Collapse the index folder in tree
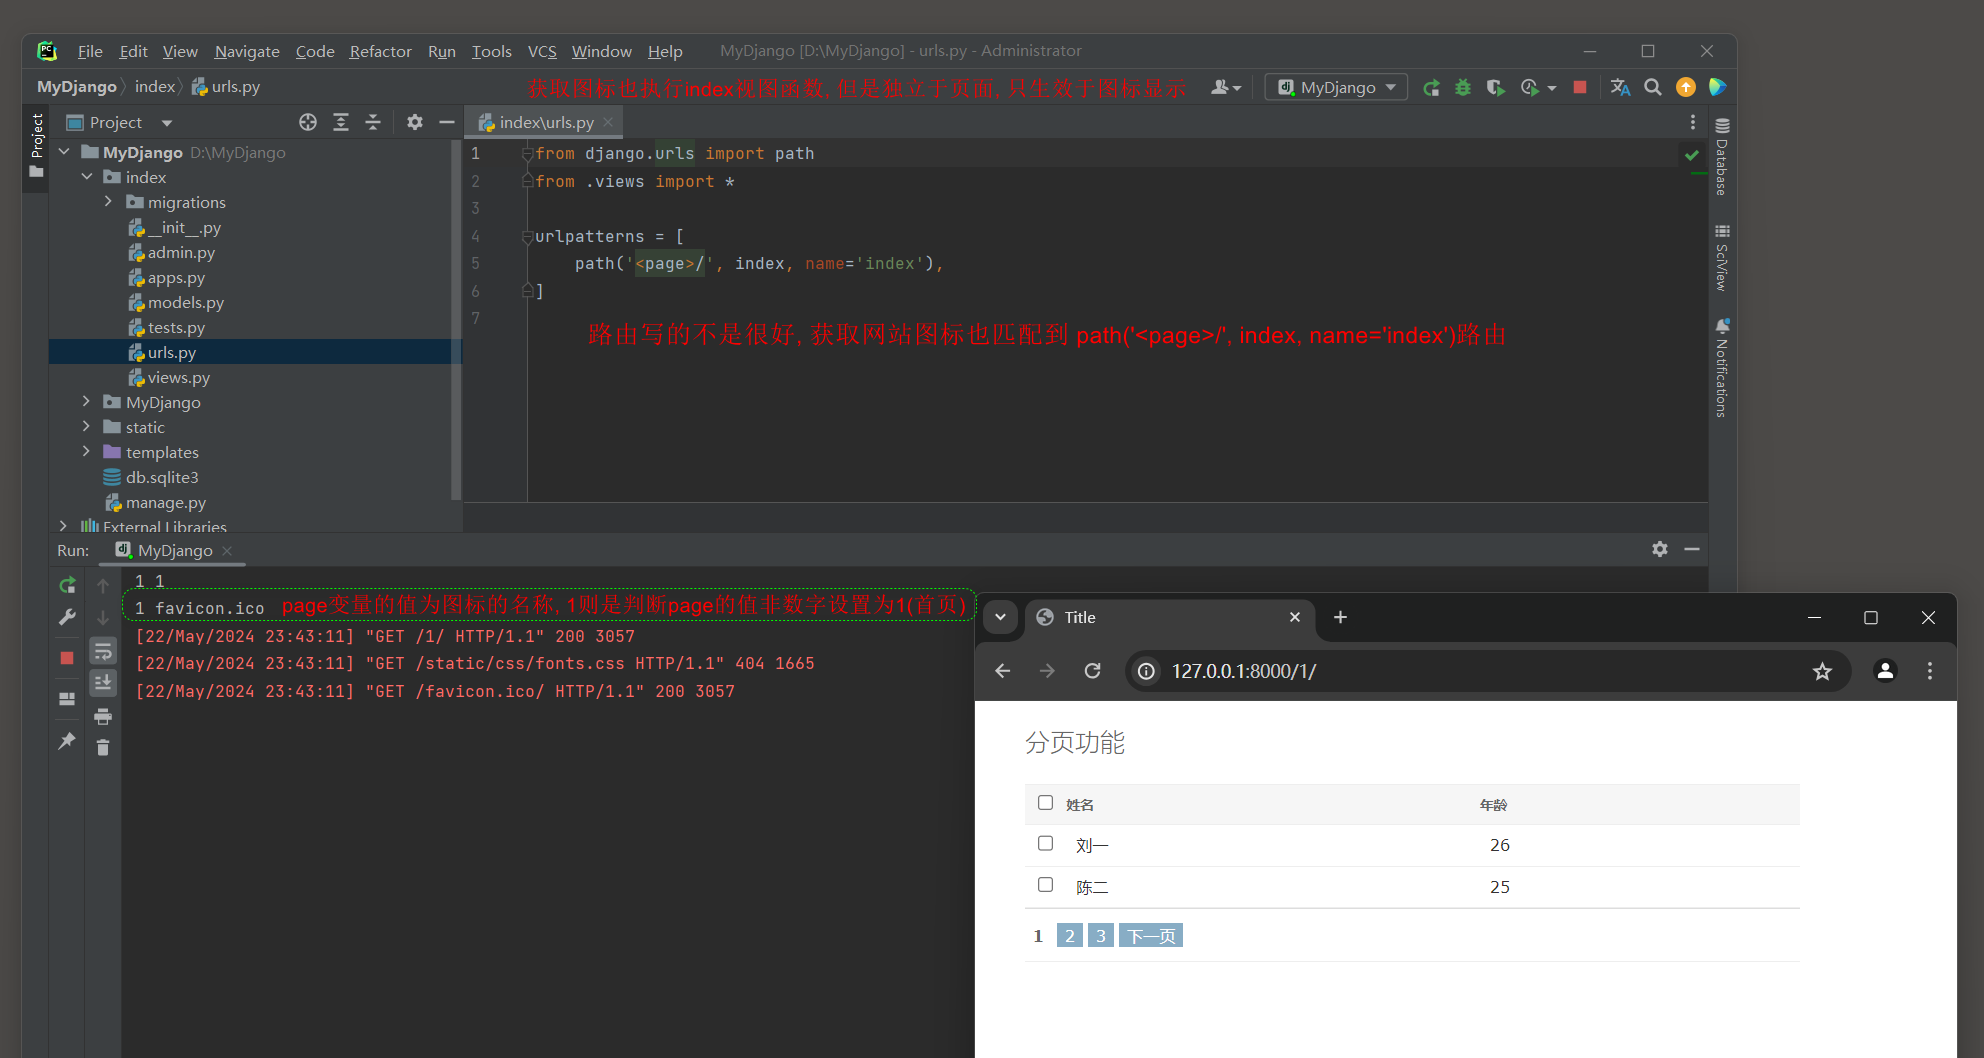The image size is (1984, 1058). [87, 177]
